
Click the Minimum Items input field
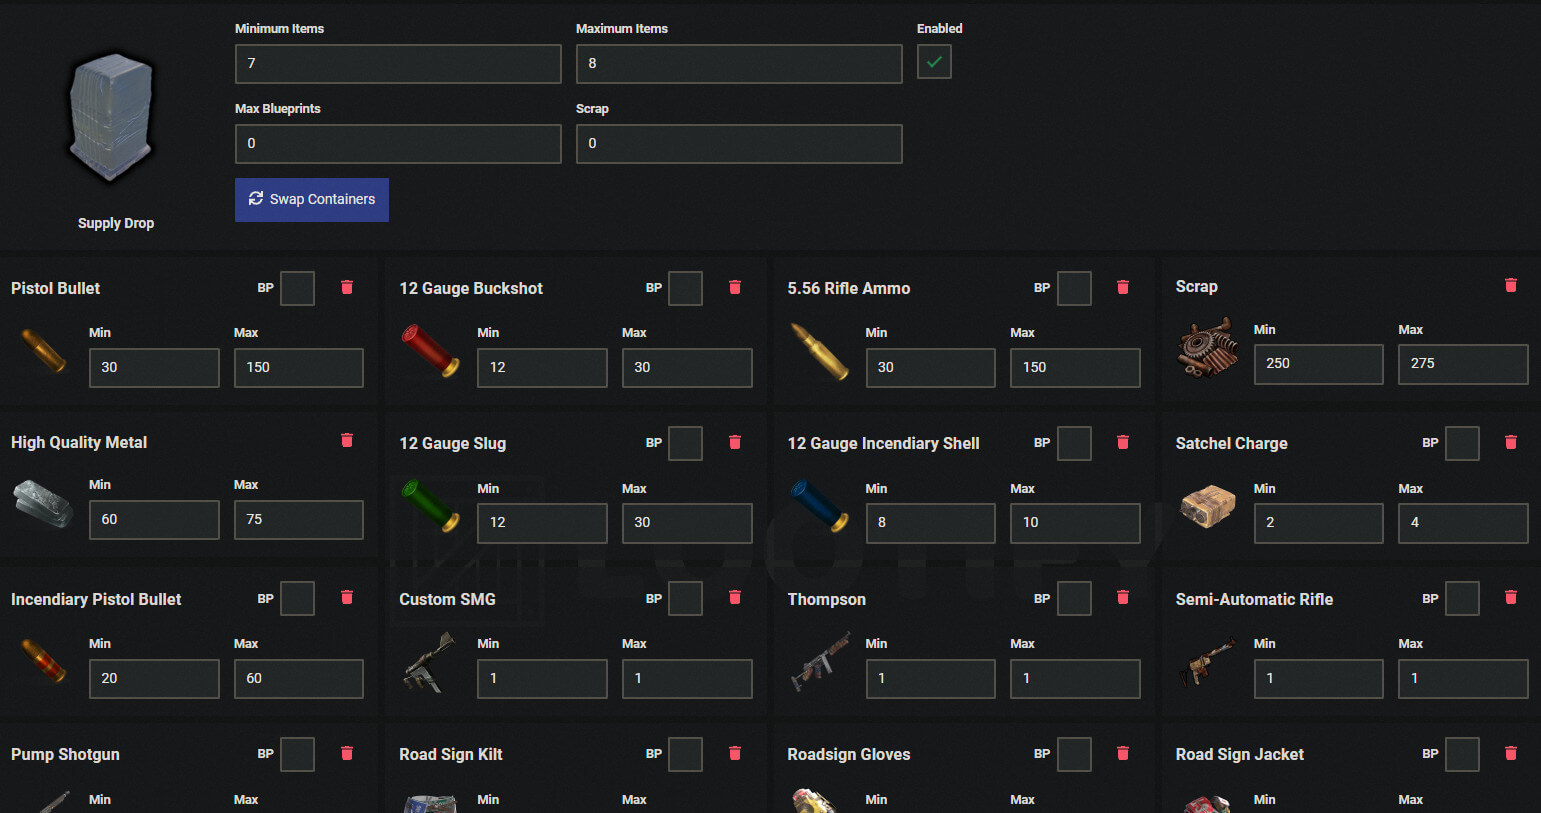click(397, 64)
